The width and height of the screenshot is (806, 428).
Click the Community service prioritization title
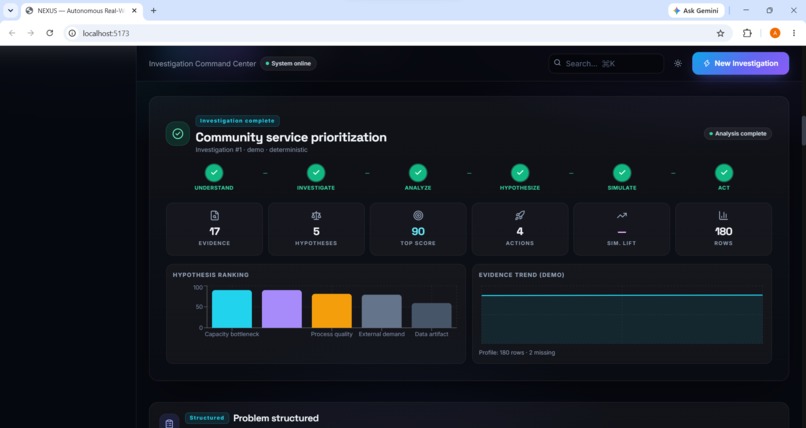[291, 137]
